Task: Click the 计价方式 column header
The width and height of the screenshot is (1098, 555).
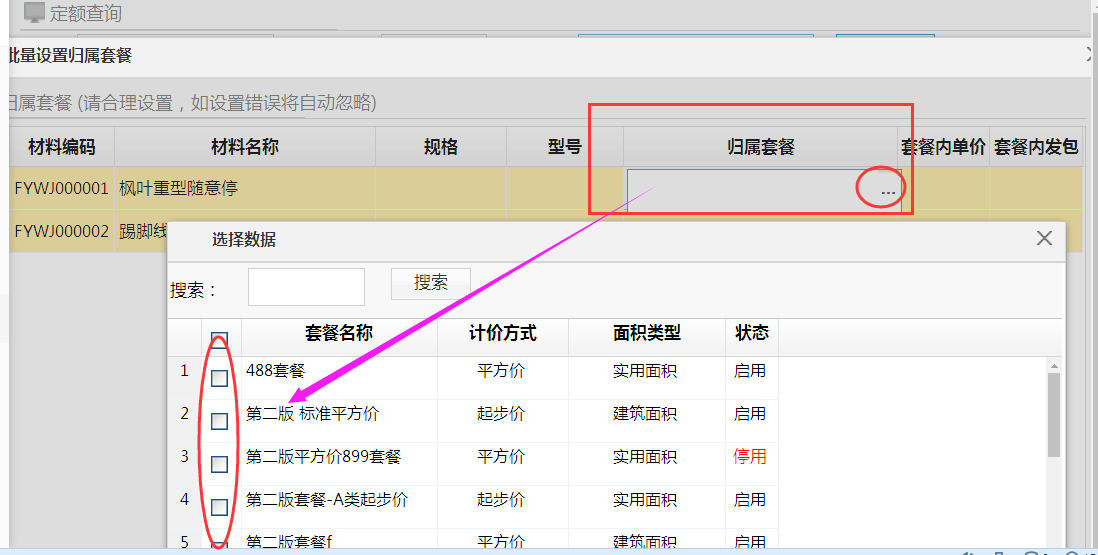Action: (502, 334)
